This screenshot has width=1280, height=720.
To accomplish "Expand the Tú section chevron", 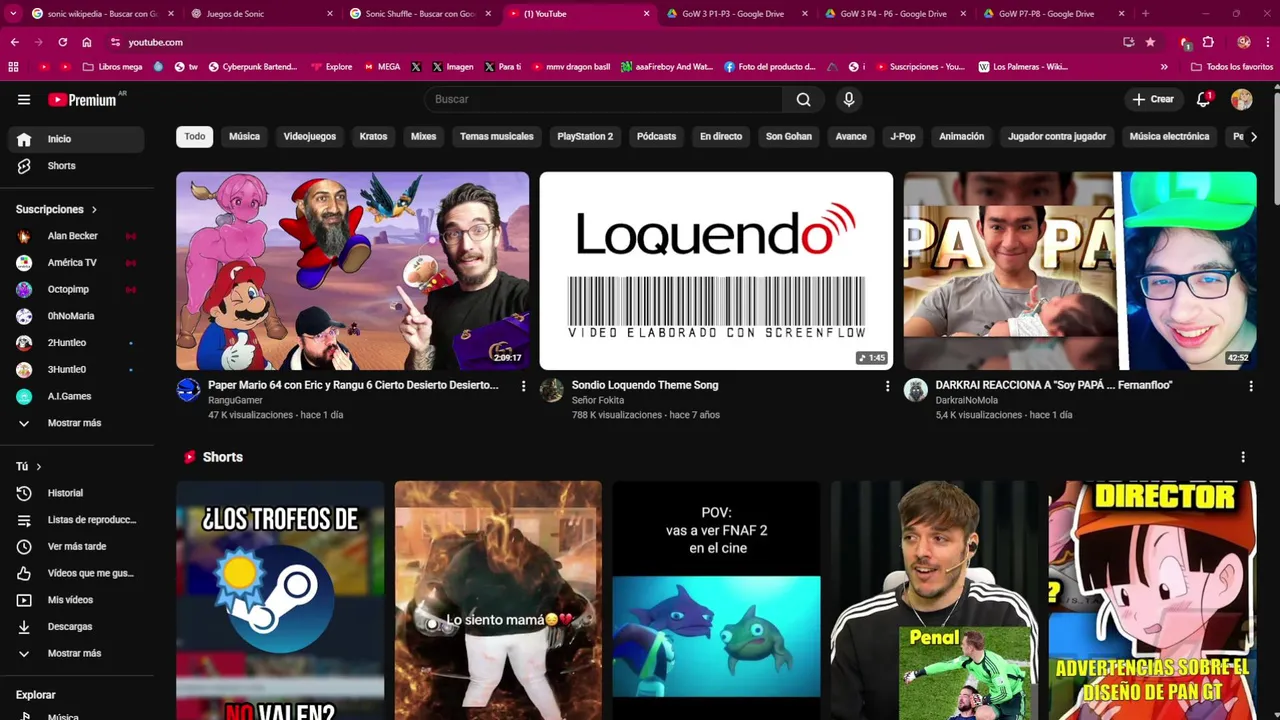I will 39,467.
